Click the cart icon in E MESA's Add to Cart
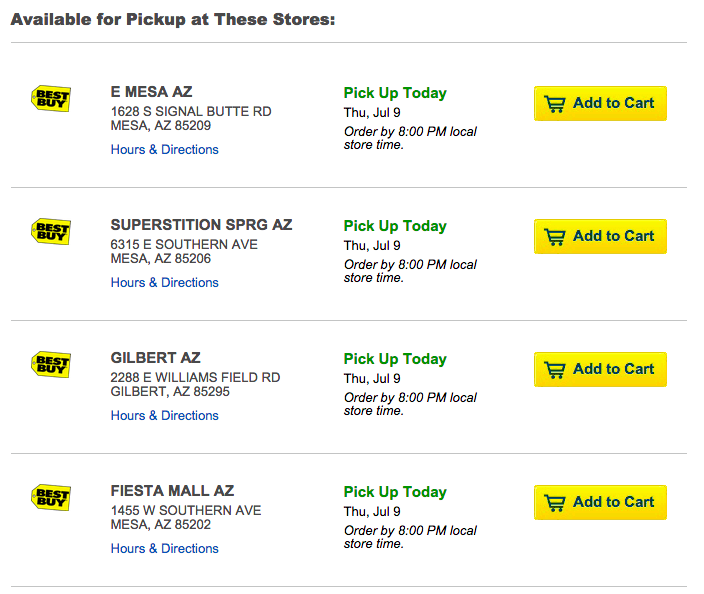 click(555, 104)
